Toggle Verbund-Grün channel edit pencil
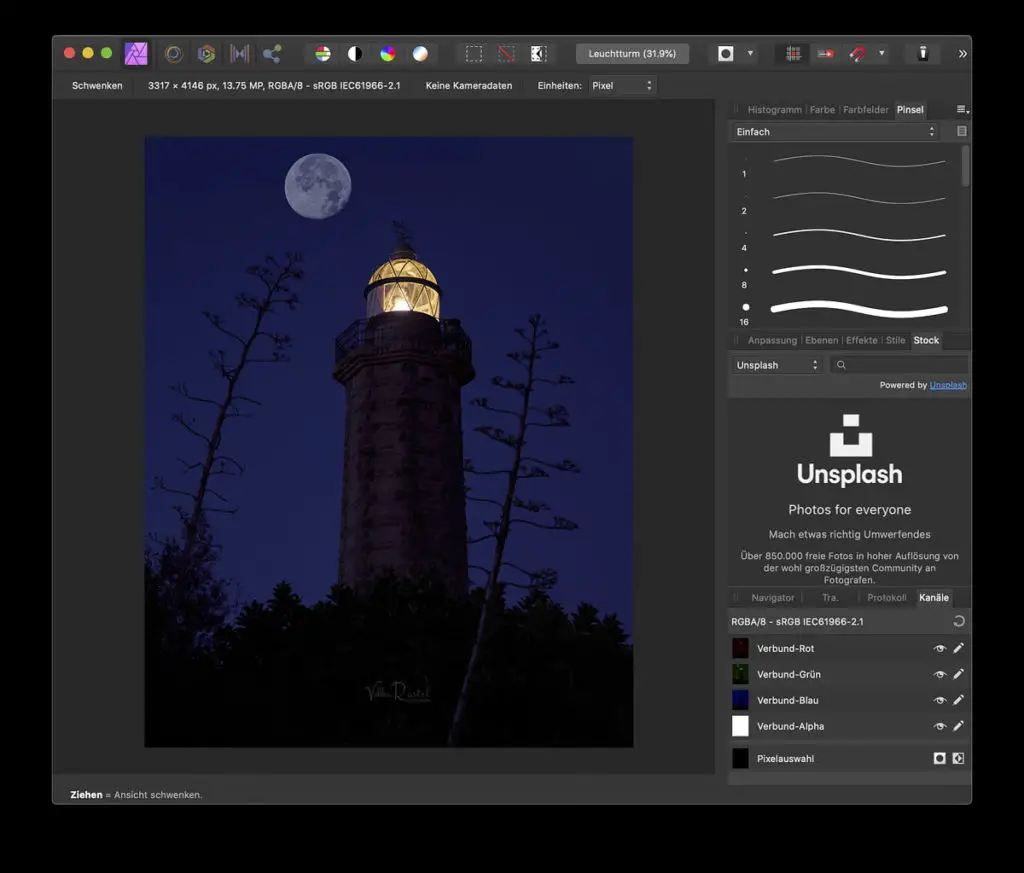The width and height of the screenshot is (1024, 873). 958,674
